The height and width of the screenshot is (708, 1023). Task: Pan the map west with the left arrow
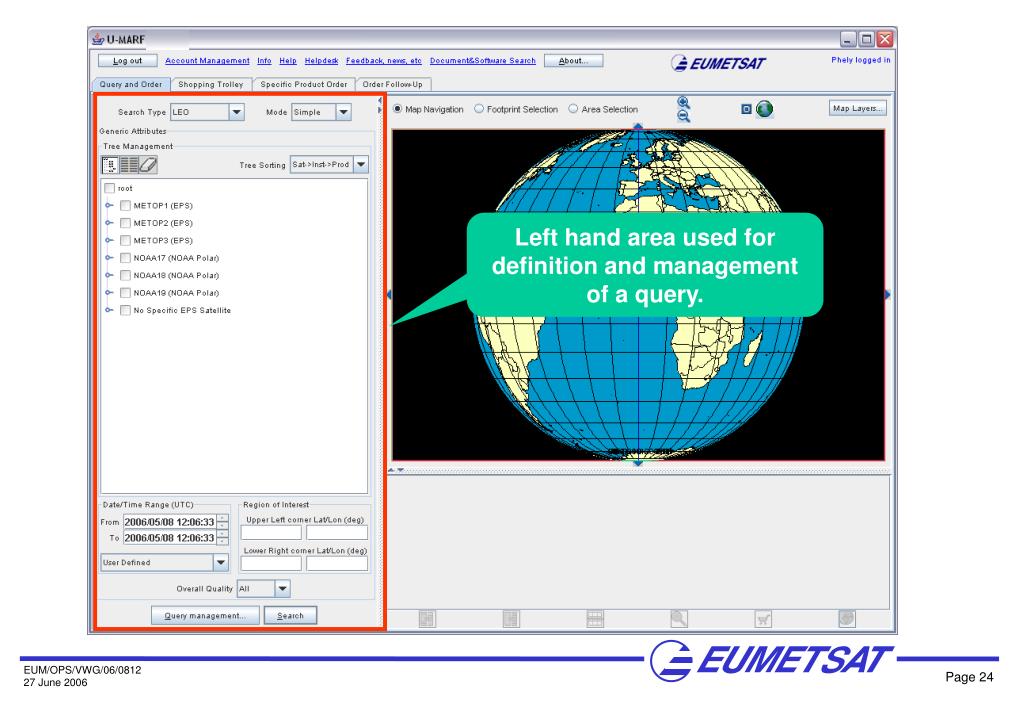[389, 295]
